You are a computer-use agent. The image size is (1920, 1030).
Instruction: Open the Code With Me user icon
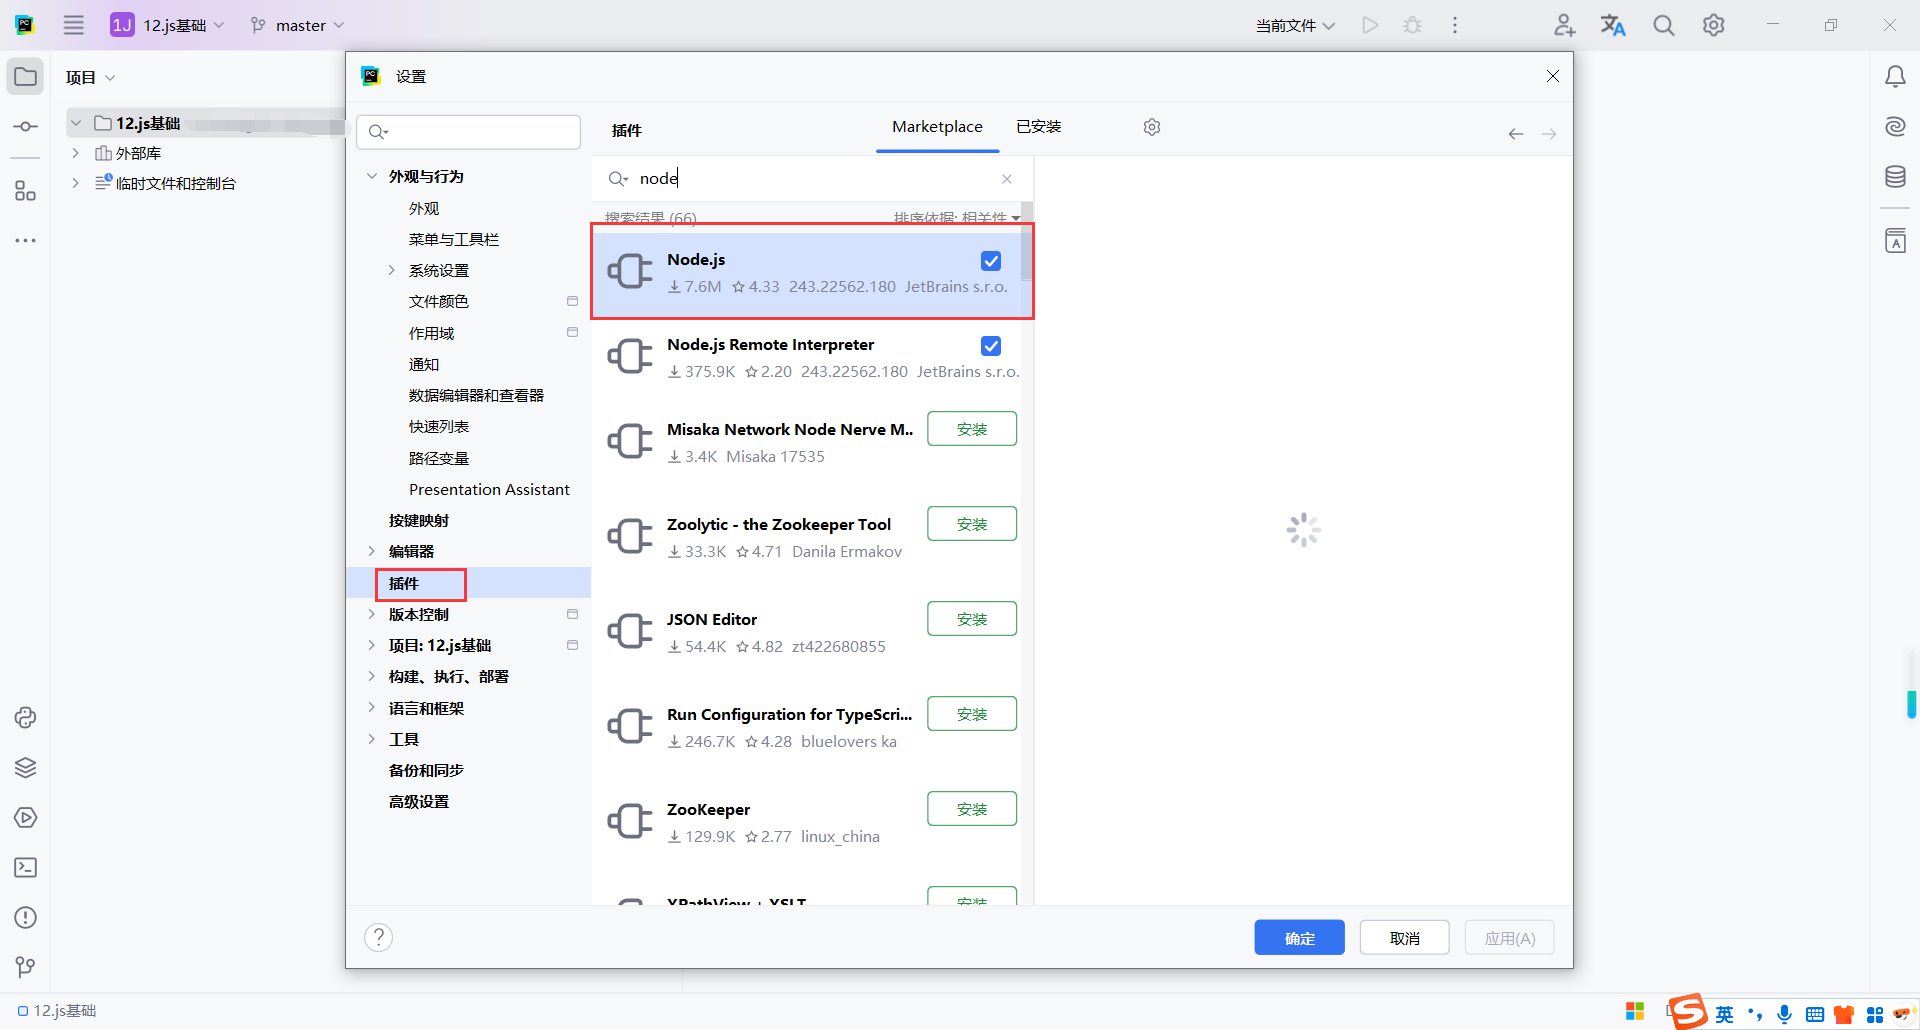pyautogui.click(x=1565, y=25)
